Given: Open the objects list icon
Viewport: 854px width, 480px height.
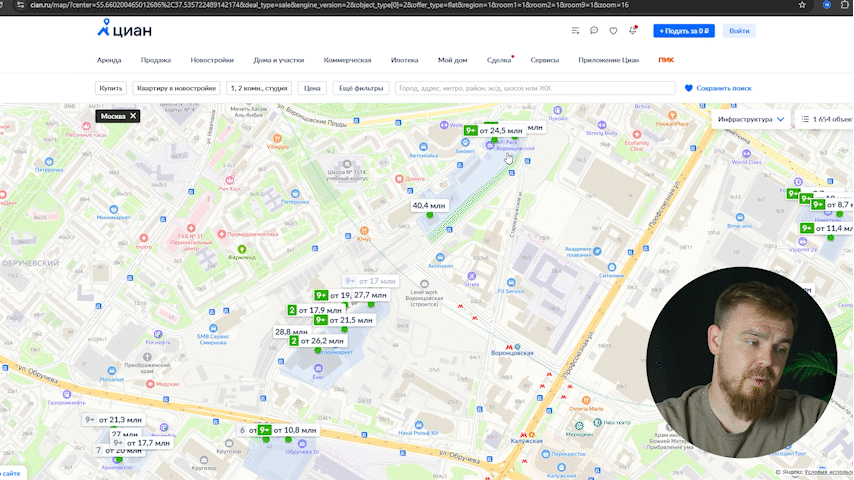Looking at the screenshot, I should 805,119.
